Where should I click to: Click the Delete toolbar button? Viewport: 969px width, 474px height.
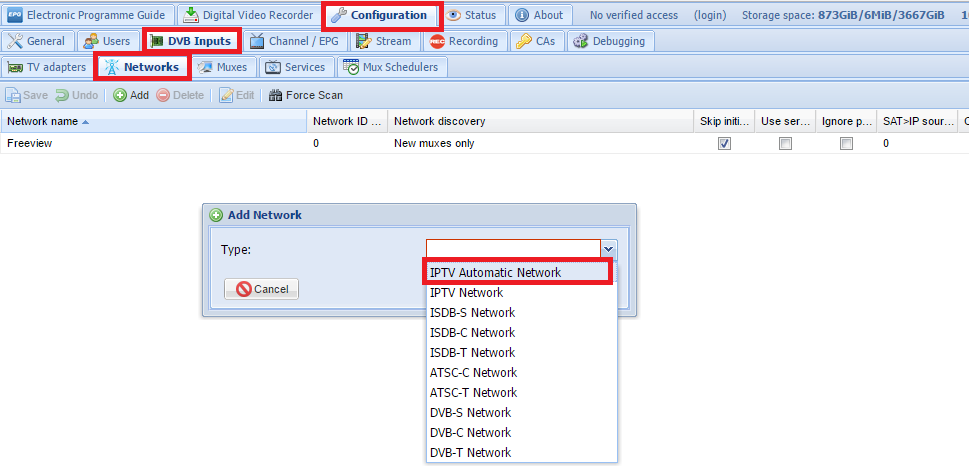pos(180,95)
